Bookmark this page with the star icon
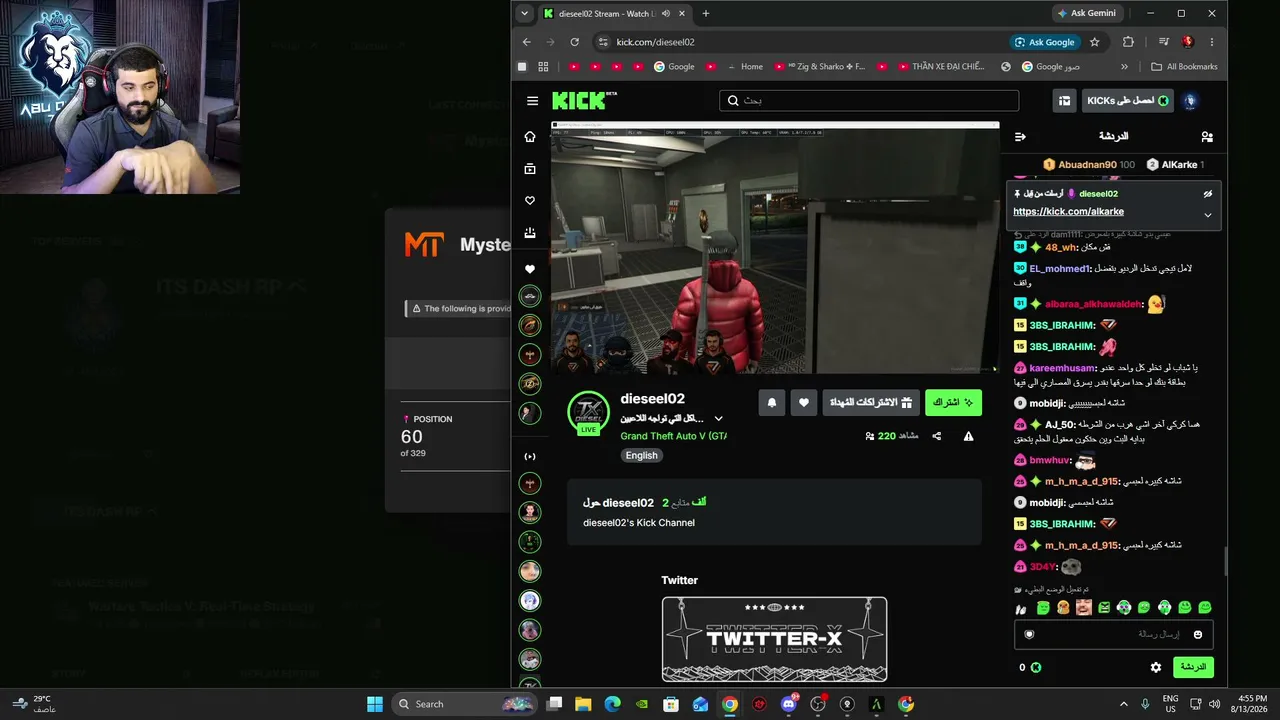Screen dimensions: 1280x720 click(1095, 42)
